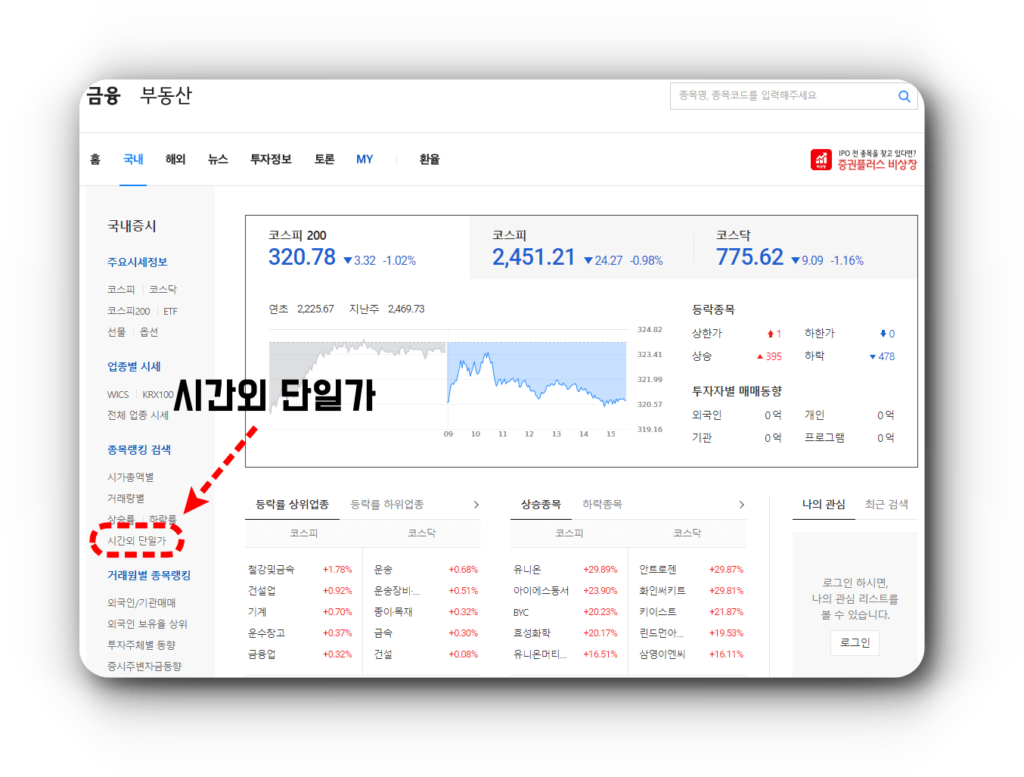Viewport: 1024px width, 777px height.
Task: Open 선물 sidebar link
Action: pos(116,332)
